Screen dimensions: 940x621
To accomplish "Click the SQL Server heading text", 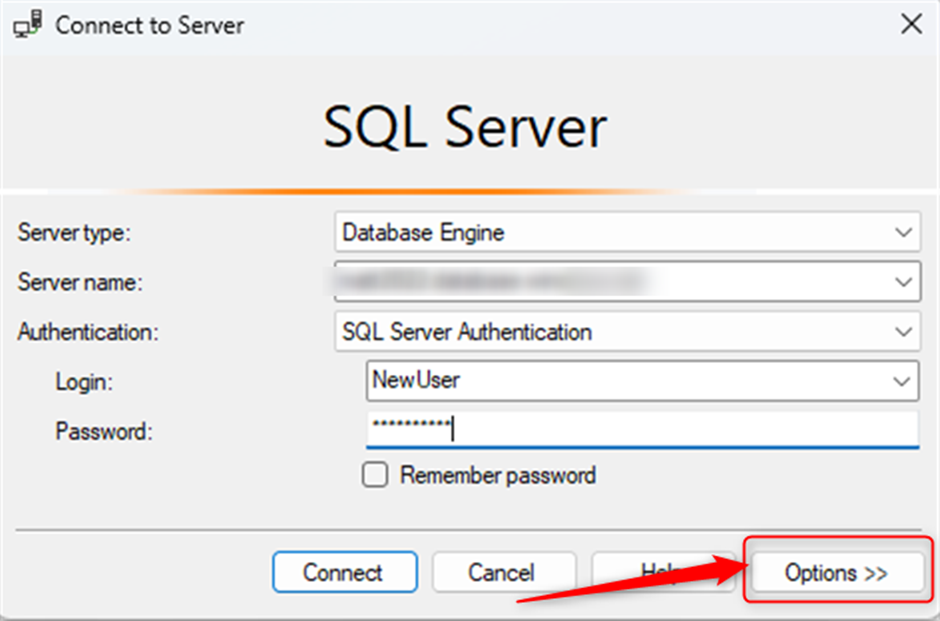I will [x=465, y=128].
